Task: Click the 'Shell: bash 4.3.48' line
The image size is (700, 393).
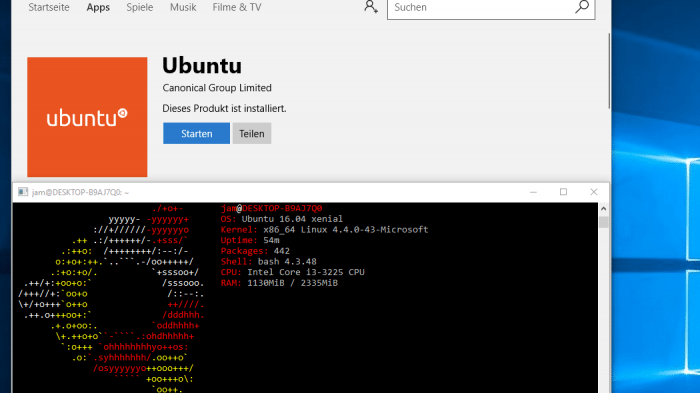Action: pos(269,262)
